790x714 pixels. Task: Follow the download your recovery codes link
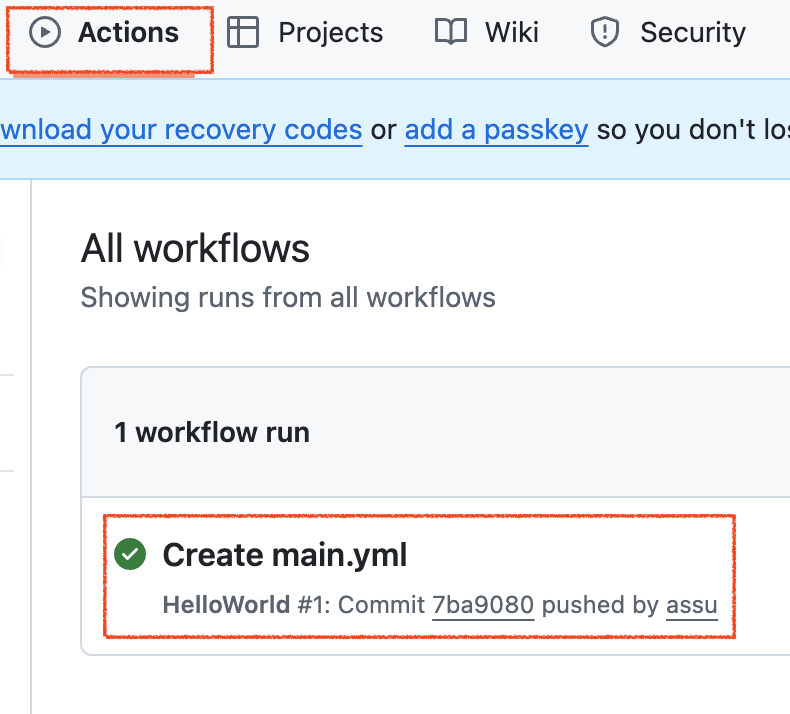click(180, 130)
